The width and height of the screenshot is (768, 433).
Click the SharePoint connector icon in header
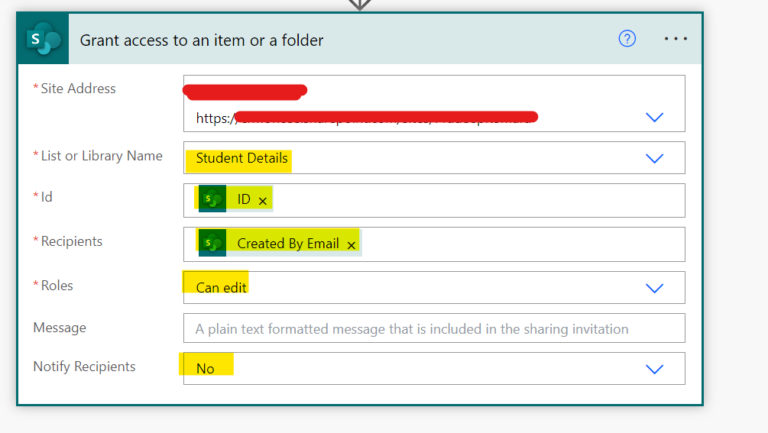tap(43, 39)
